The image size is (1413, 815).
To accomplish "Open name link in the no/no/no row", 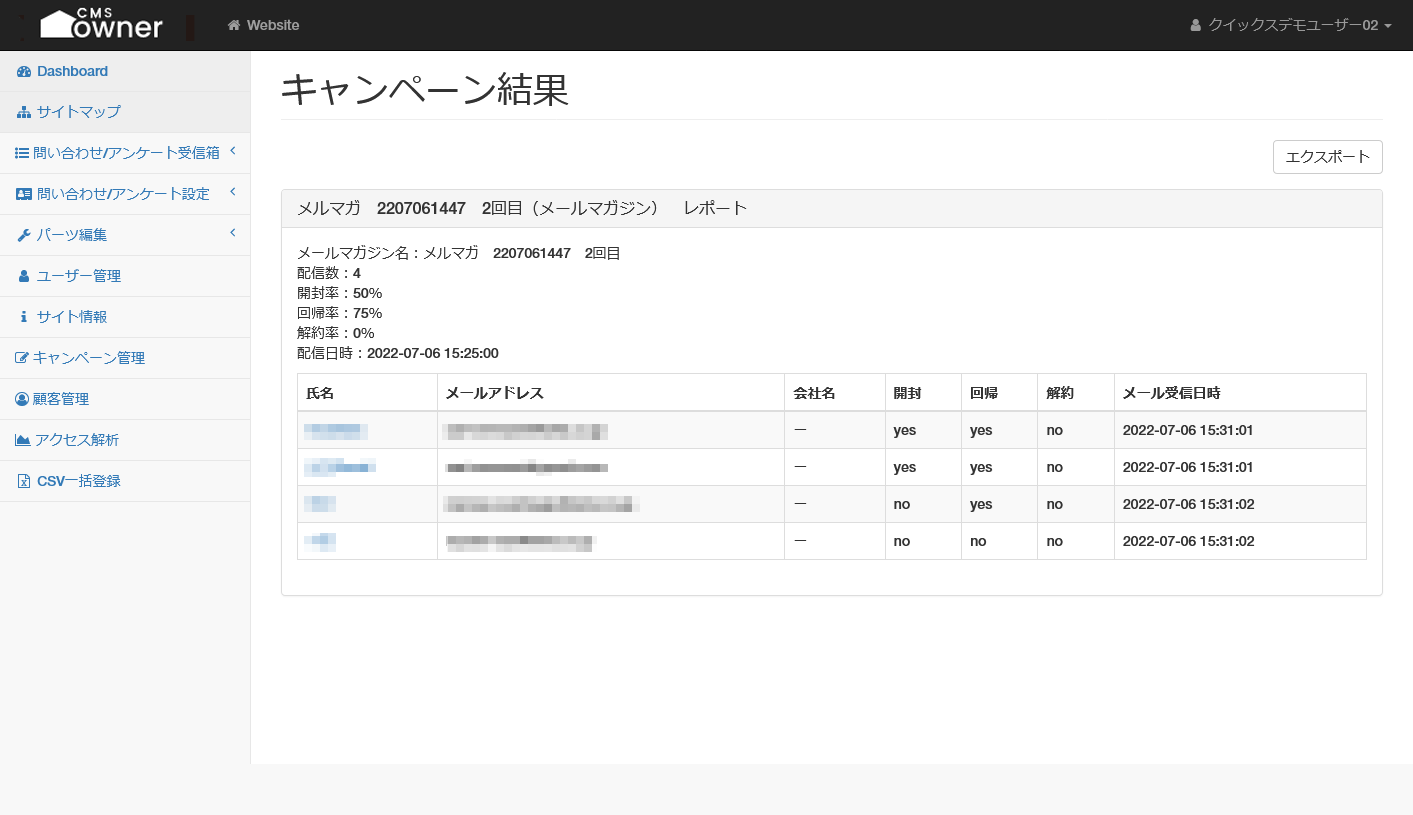I will coord(320,541).
